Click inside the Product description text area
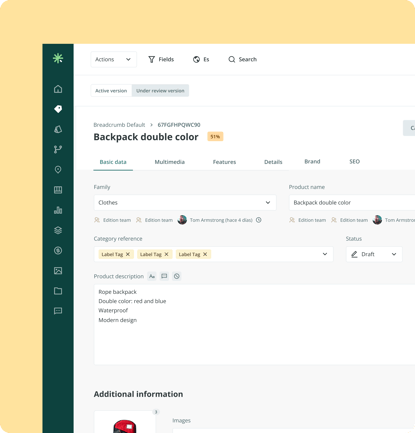The width and height of the screenshot is (415, 433). [254, 324]
